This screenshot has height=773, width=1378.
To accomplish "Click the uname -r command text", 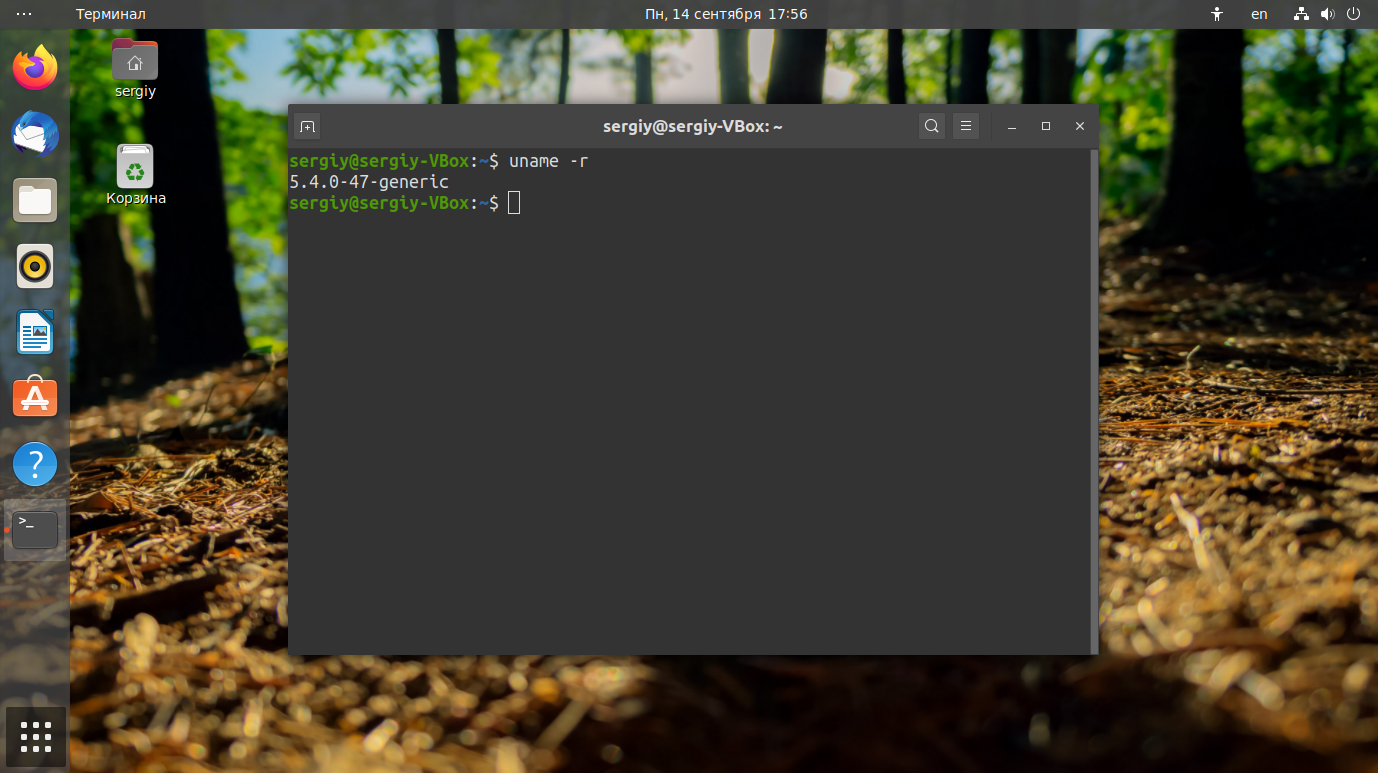I will coord(548,161).
